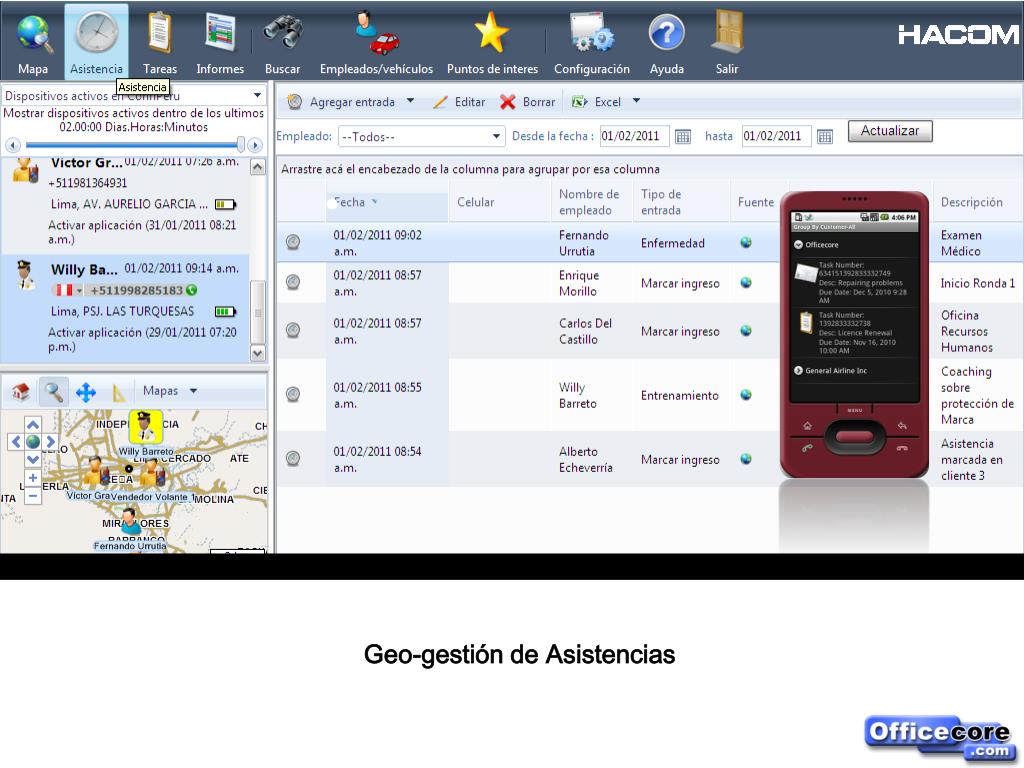The width and height of the screenshot is (1024, 768).
Task: Click the Borrar button
Action: pos(528,102)
